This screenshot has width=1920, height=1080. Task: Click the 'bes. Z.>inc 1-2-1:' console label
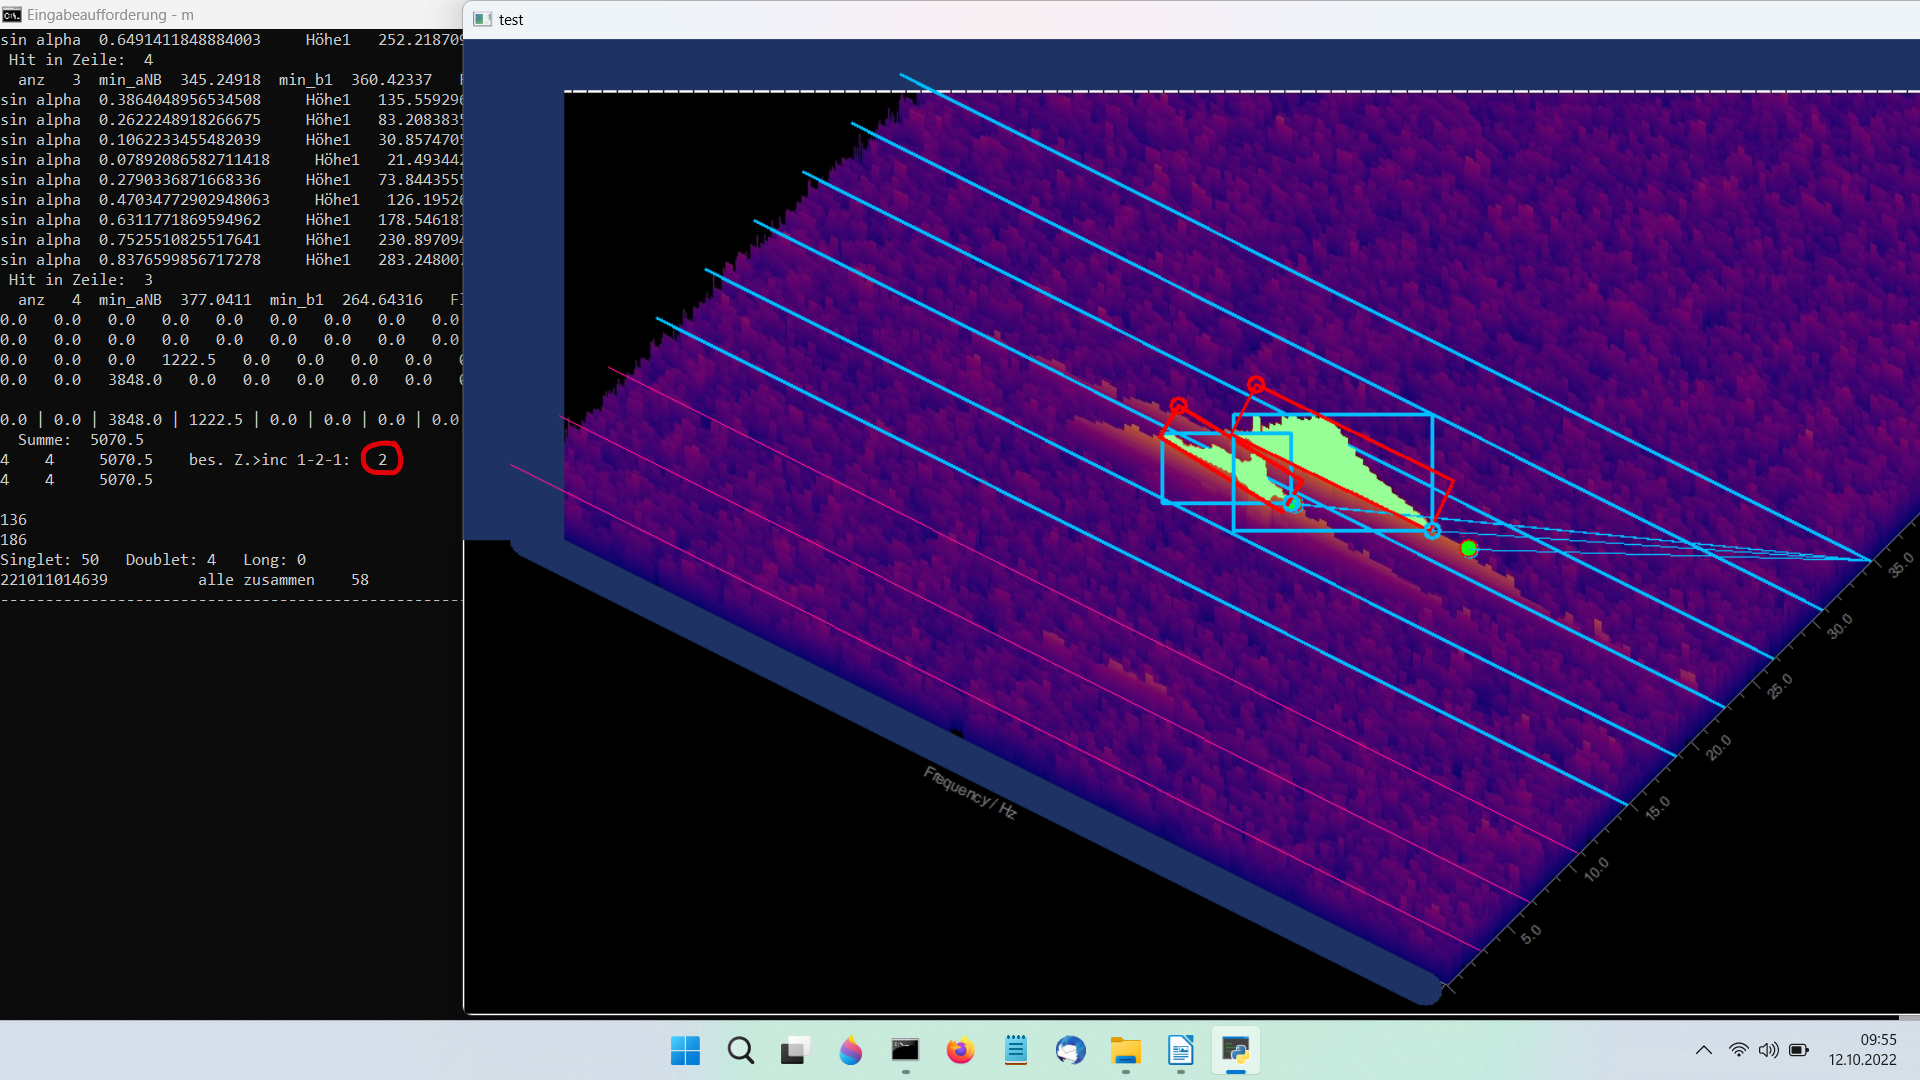coord(270,460)
